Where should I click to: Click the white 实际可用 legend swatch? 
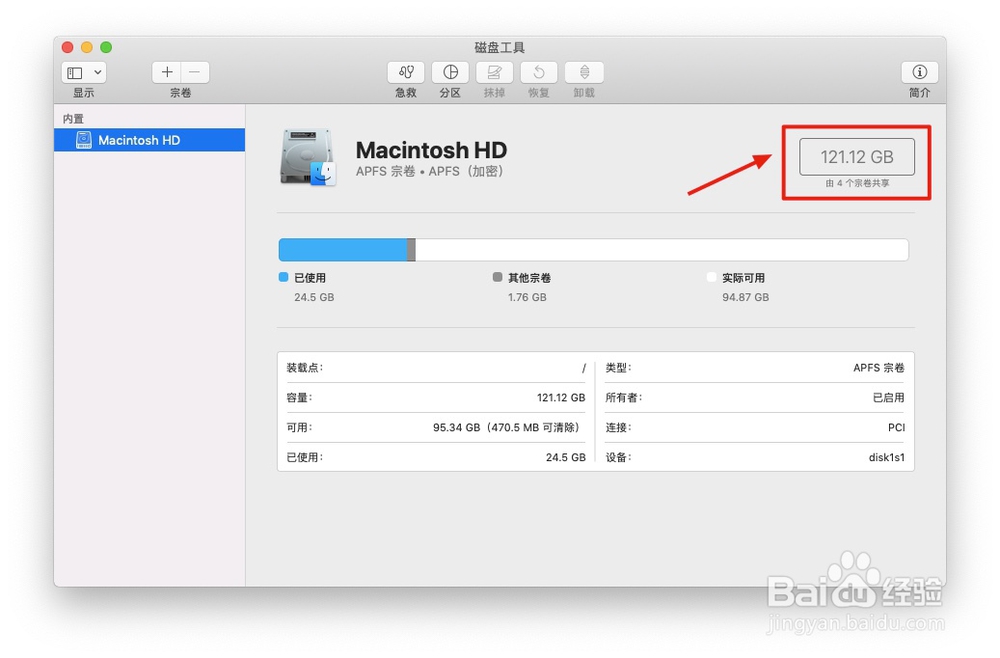tap(711, 277)
